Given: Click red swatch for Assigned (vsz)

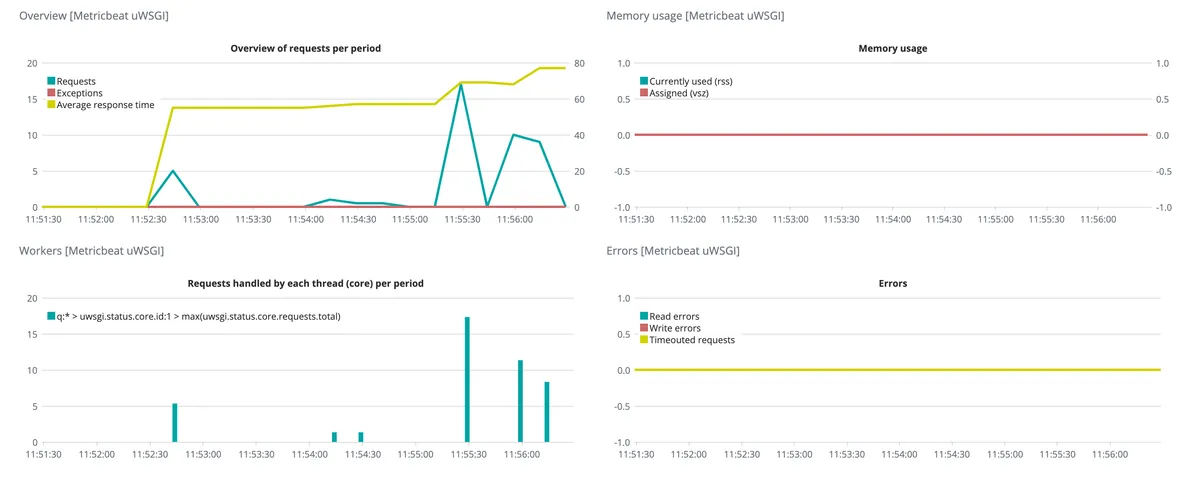Looking at the screenshot, I should 644,93.
